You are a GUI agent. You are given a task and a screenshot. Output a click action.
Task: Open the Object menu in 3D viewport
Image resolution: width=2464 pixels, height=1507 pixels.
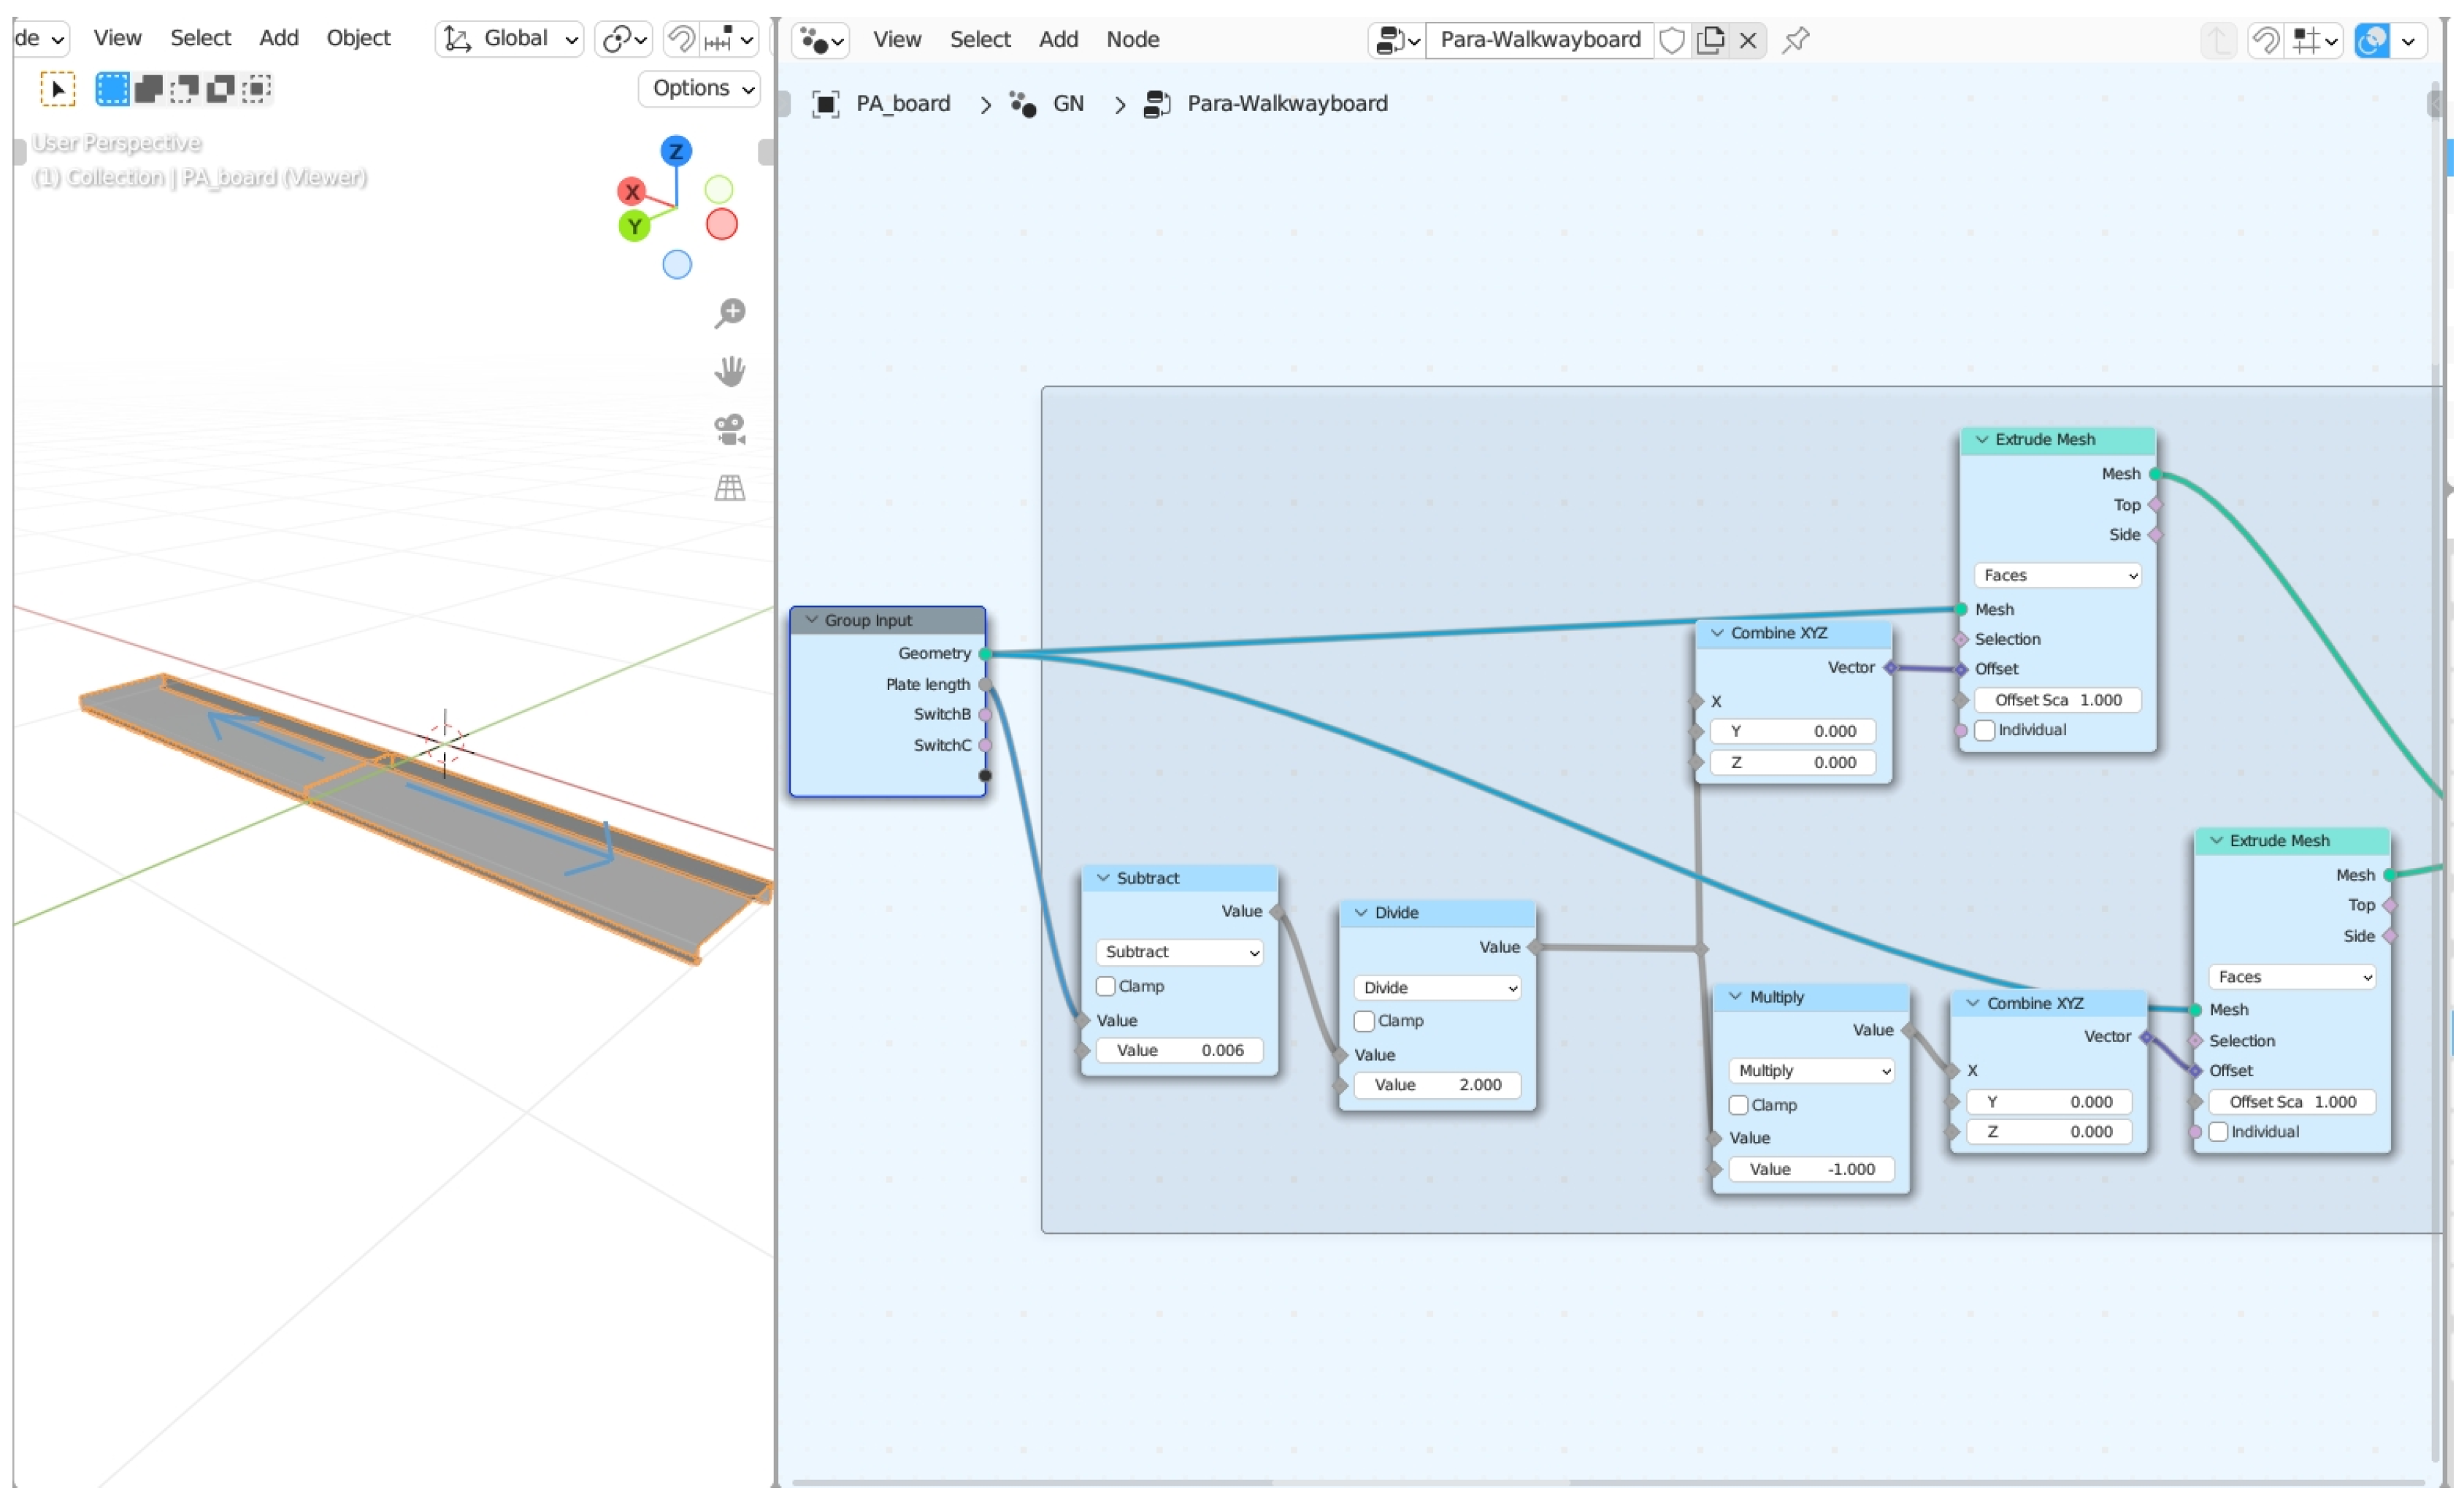[x=357, y=38]
